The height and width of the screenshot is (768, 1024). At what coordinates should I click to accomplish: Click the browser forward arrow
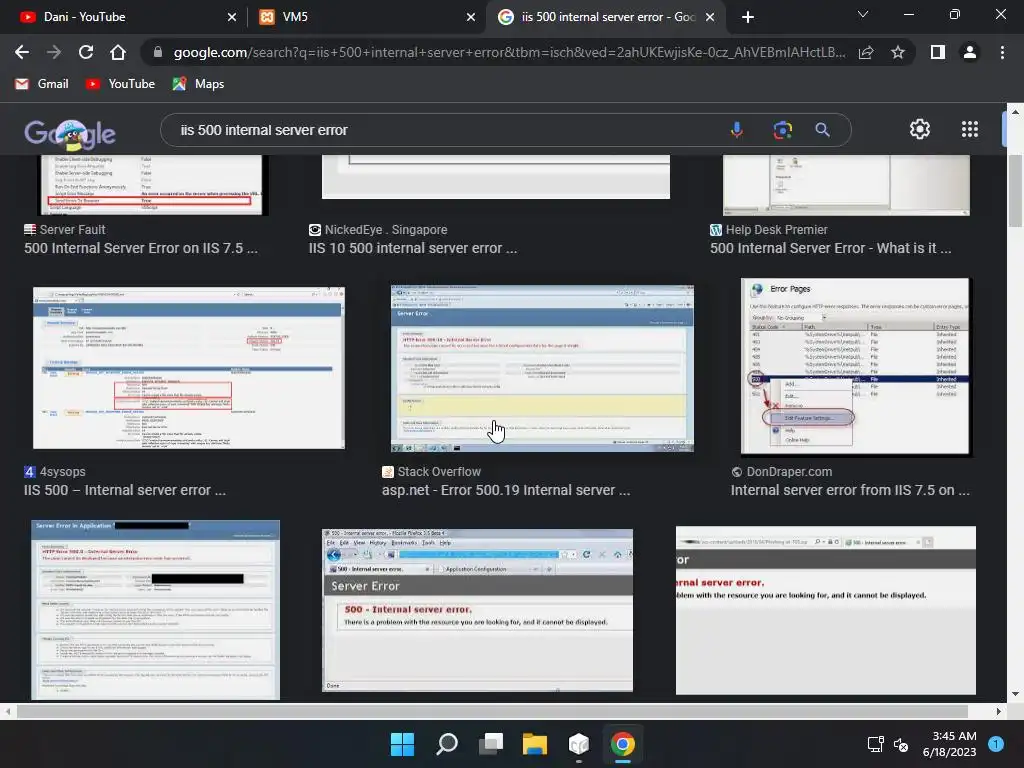coord(54,52)
